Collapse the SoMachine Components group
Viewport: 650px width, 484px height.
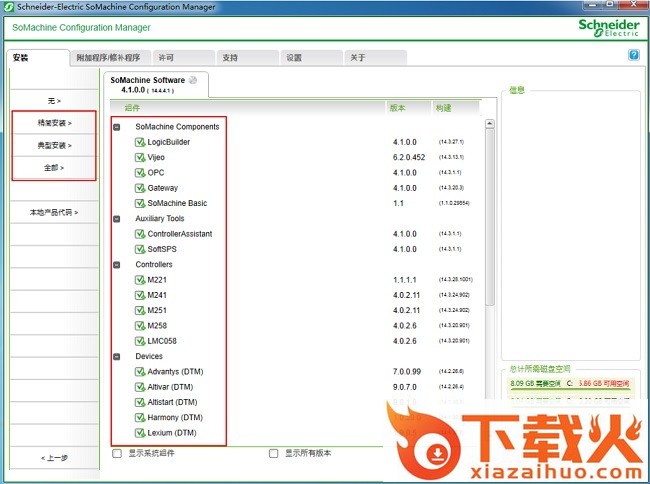(117, 127)
